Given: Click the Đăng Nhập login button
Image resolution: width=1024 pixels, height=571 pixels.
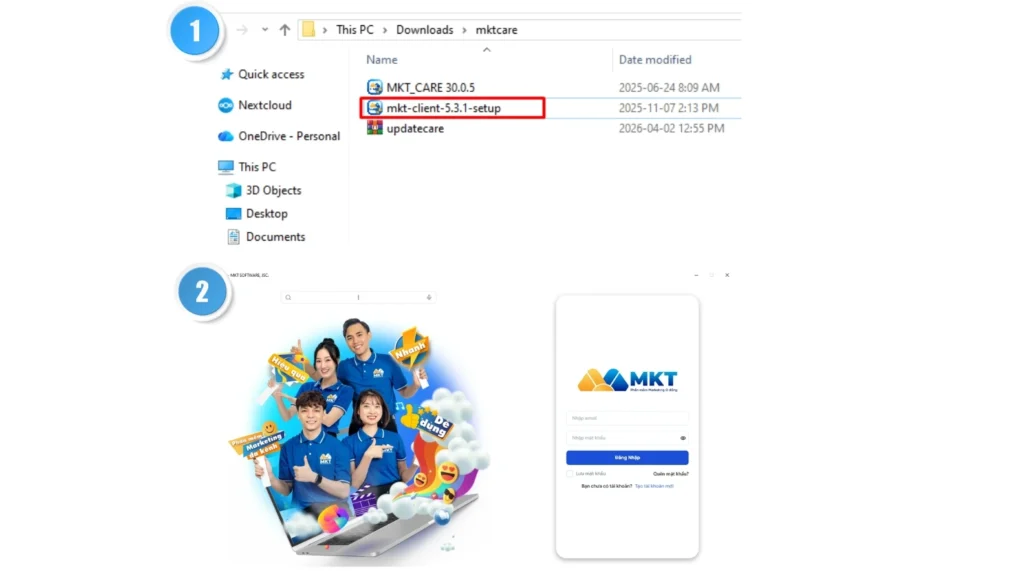Looking at the screenshot, I should pyautogui.click(x=627, y=457).
